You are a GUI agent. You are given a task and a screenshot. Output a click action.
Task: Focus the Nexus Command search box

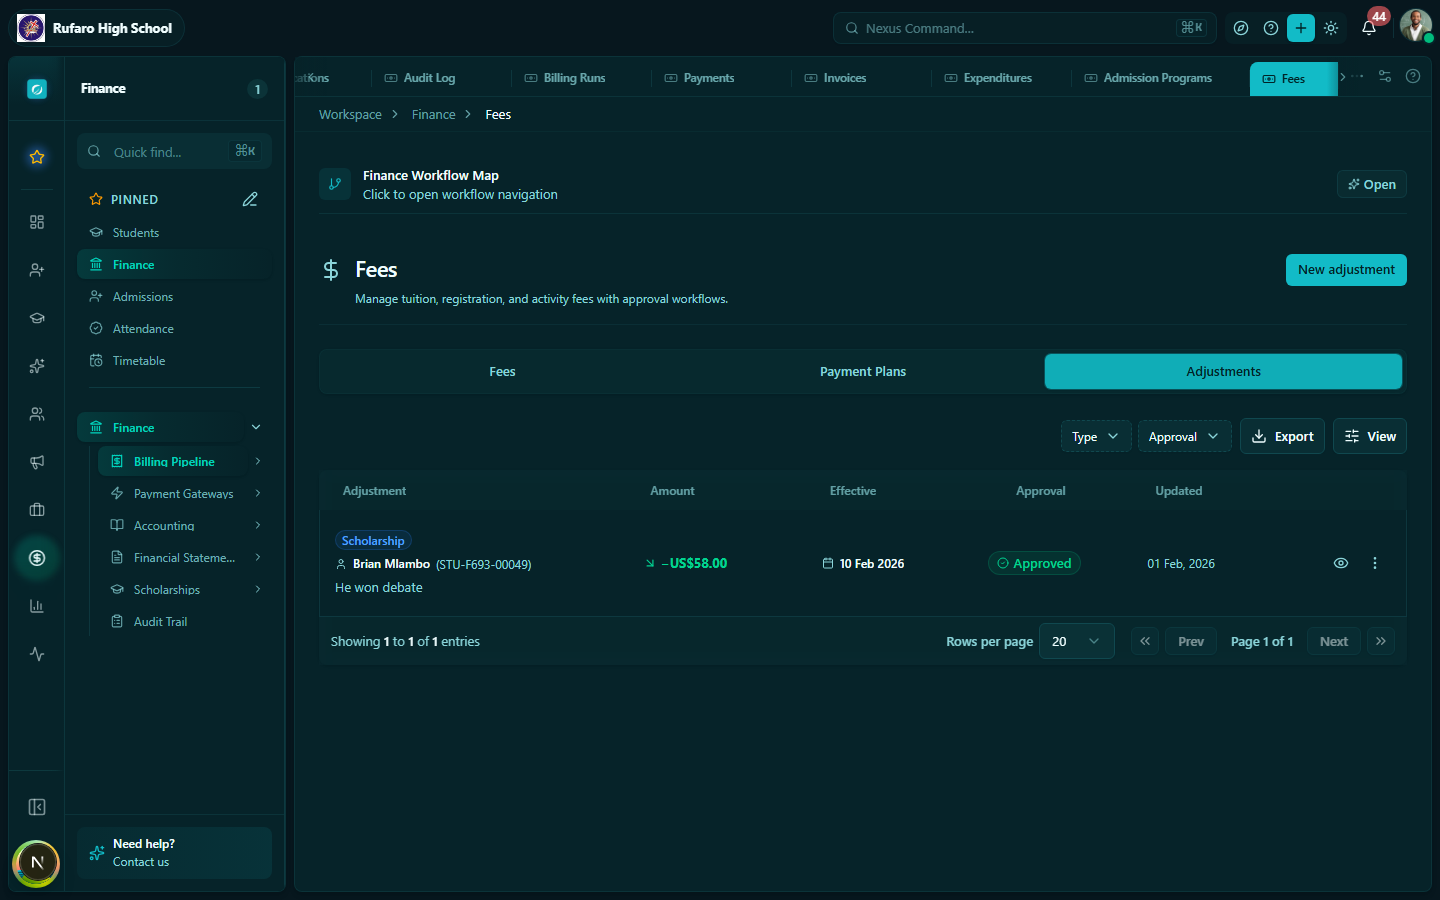coord(1025,28)
